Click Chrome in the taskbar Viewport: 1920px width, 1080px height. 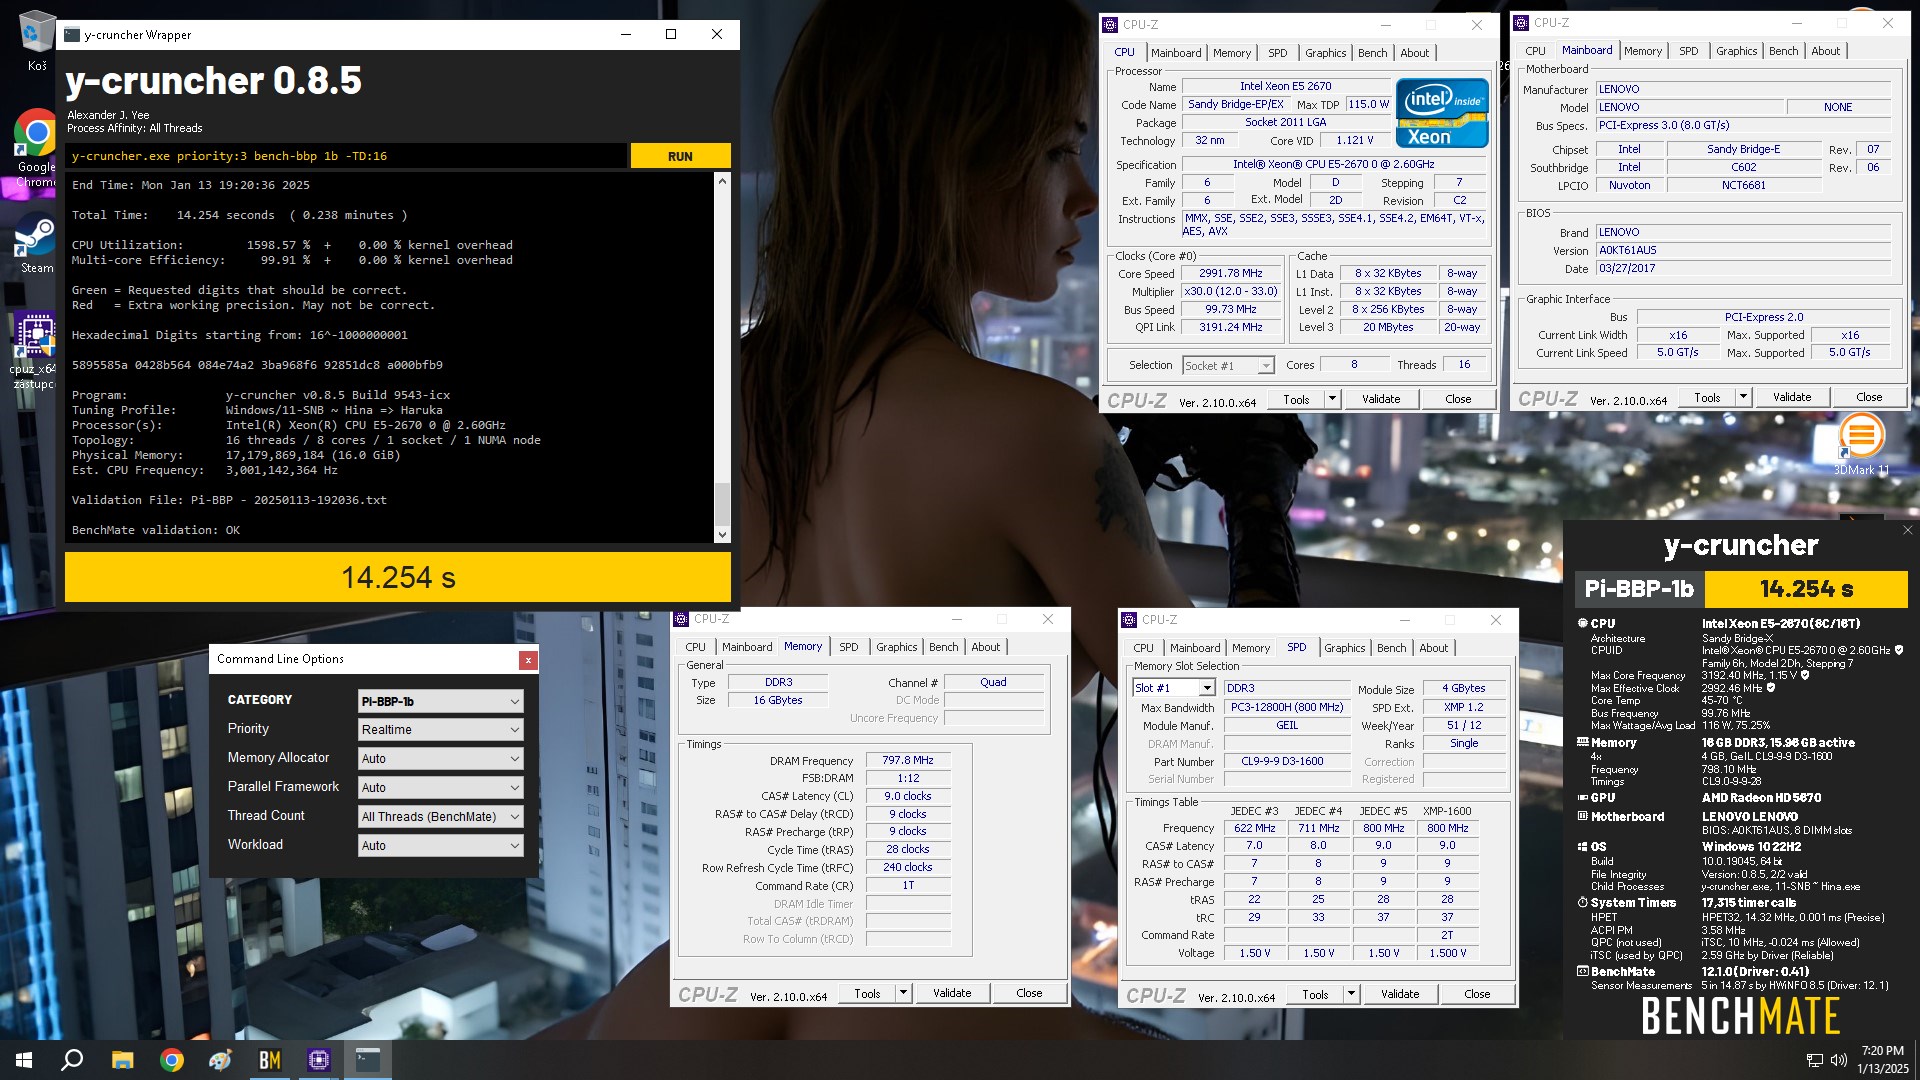coord(172,1060)
